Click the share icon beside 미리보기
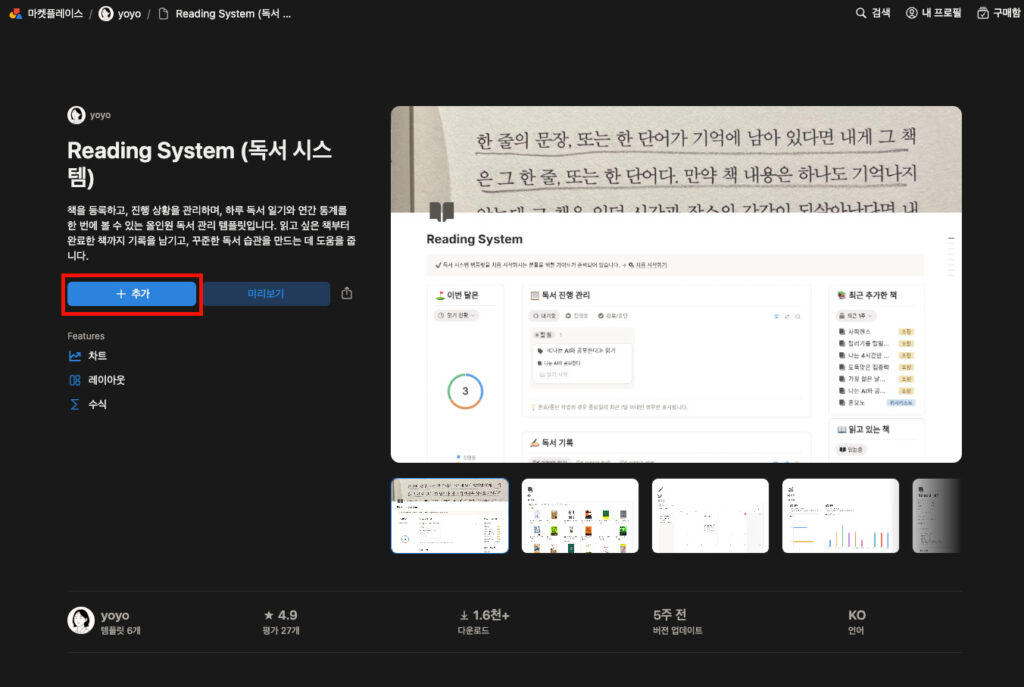Image resolution: width=1024 pixels, height=687 pixels. (x=347, y=293)
